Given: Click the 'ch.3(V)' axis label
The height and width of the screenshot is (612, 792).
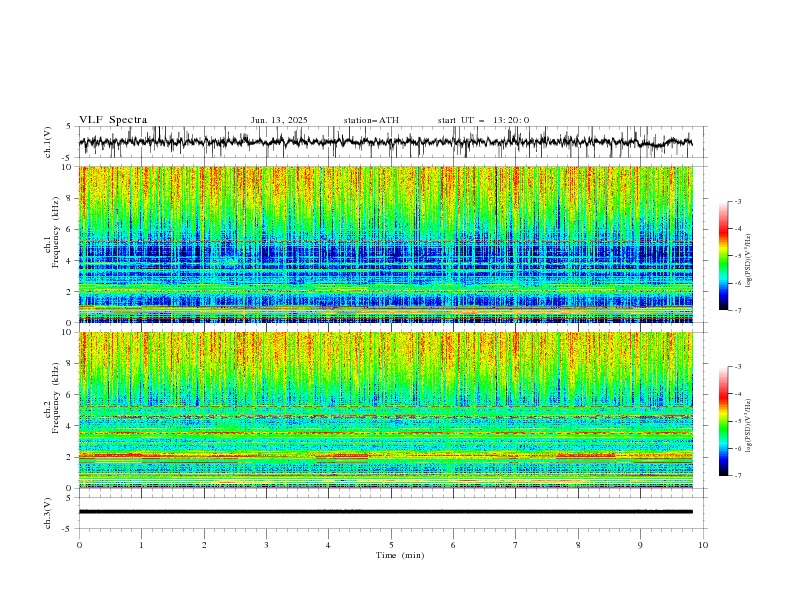Looking at the screenshot, I should (48, 513).
